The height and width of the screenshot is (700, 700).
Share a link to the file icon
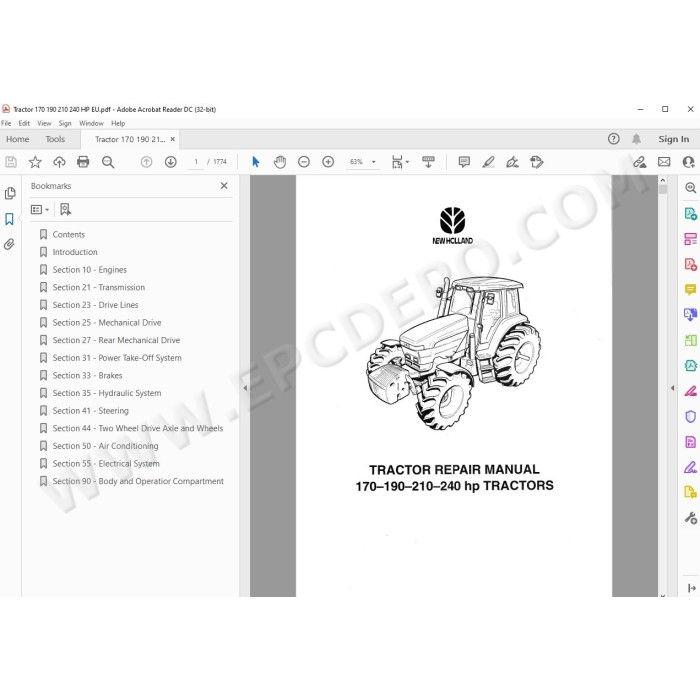(640, 162)
